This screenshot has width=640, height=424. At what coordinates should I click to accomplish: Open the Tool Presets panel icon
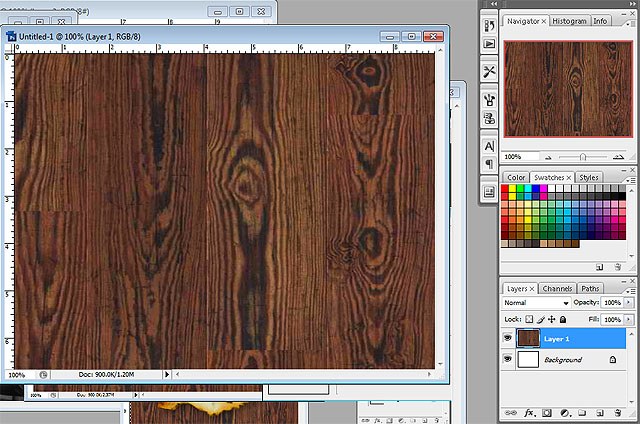(490, 72)
